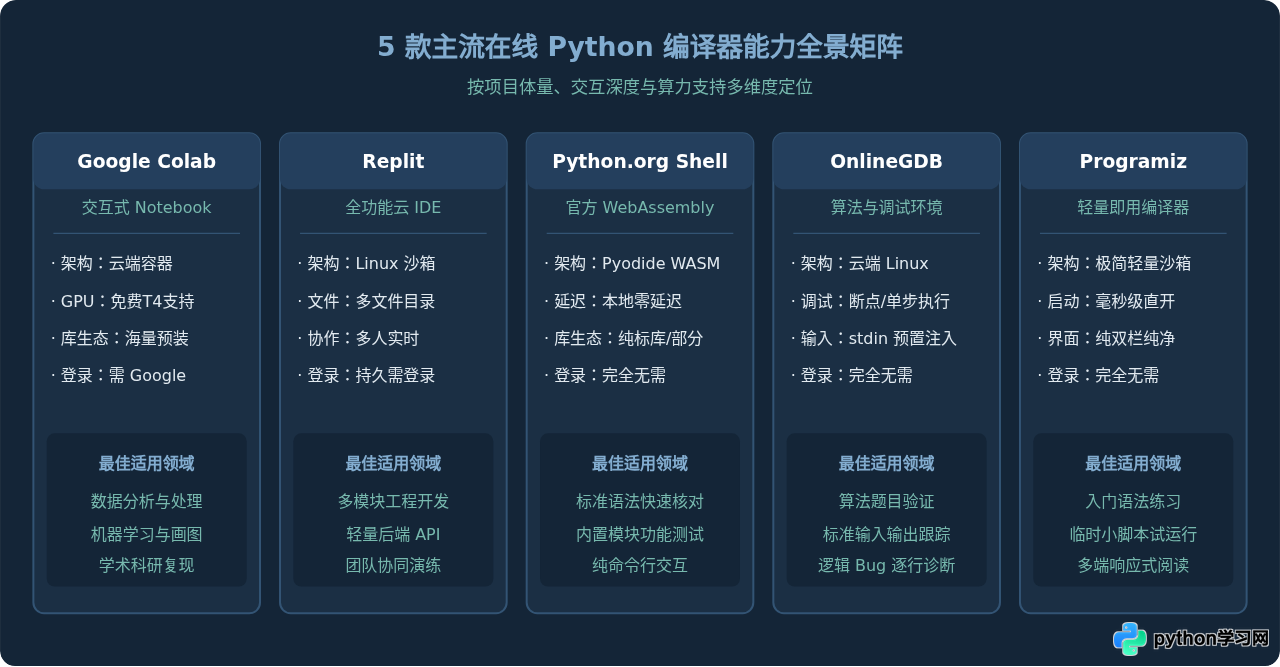
Task: Click 逻辑 Bug 逐行诊断 under OnlineGDB
Action: (887, 565)
